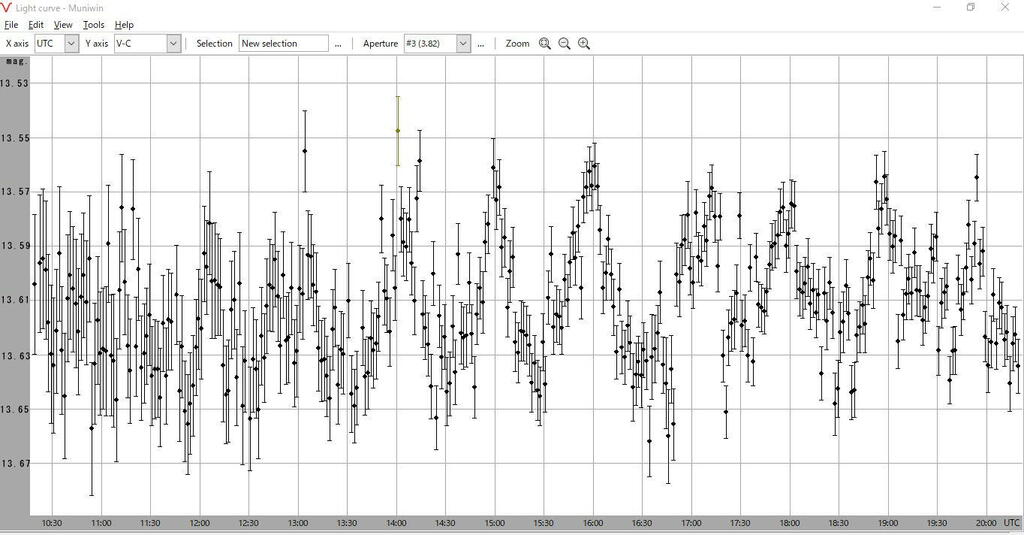1024x535 pixels.
Task: Click the 'mag.' axis unit label
Action: 16,61
